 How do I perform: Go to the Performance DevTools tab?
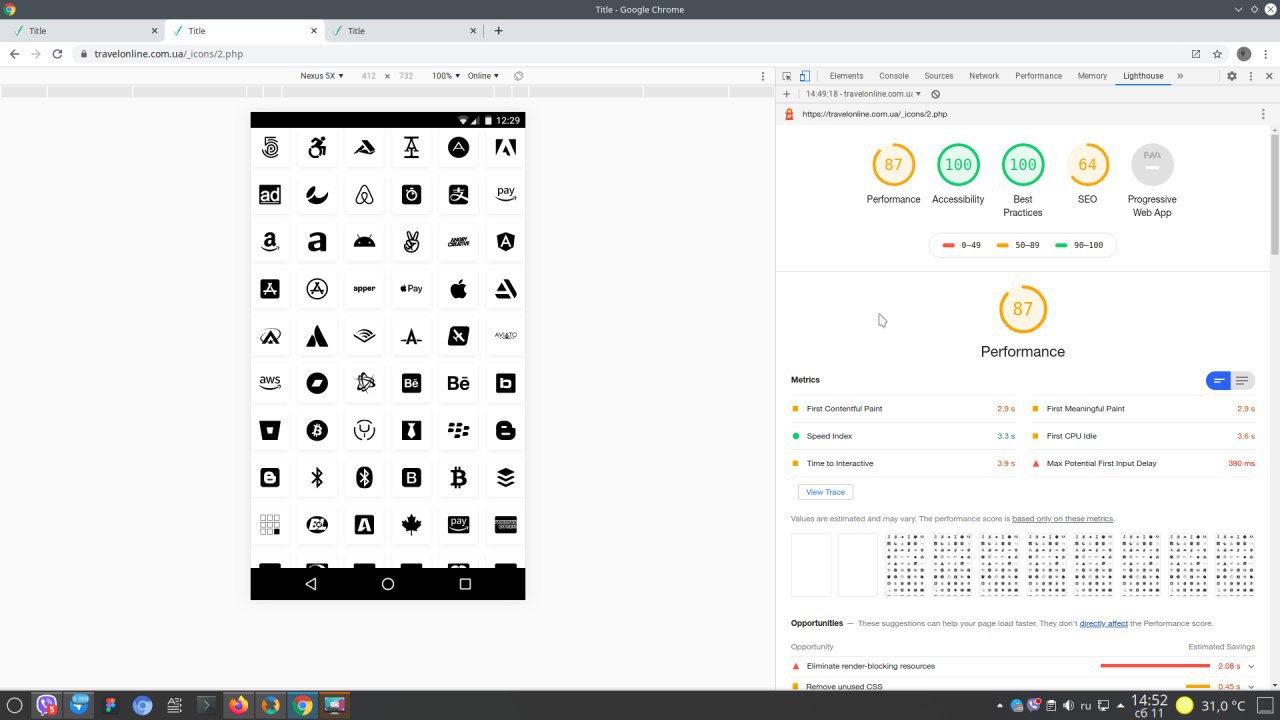[1038, 76]
